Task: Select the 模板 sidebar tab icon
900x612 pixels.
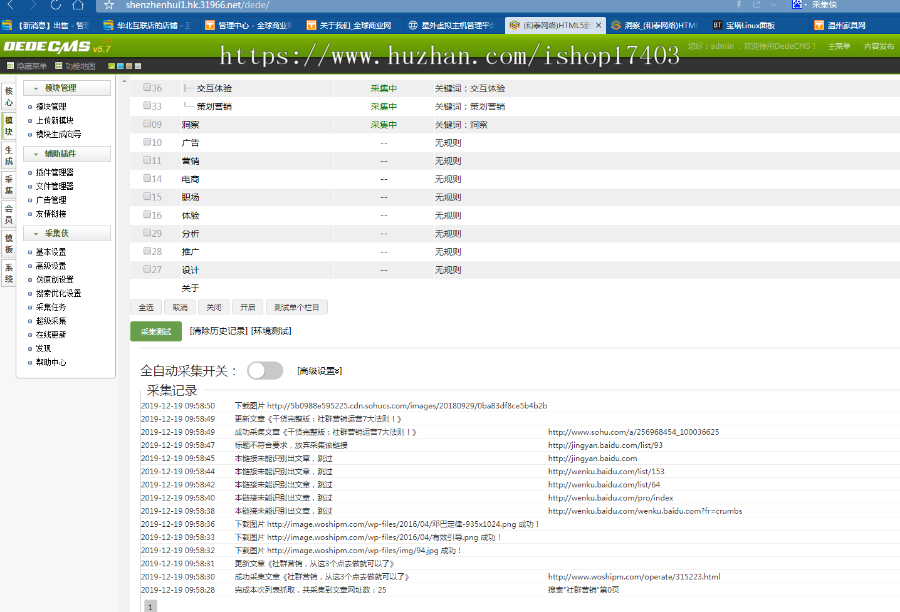Action: point(8,243)
